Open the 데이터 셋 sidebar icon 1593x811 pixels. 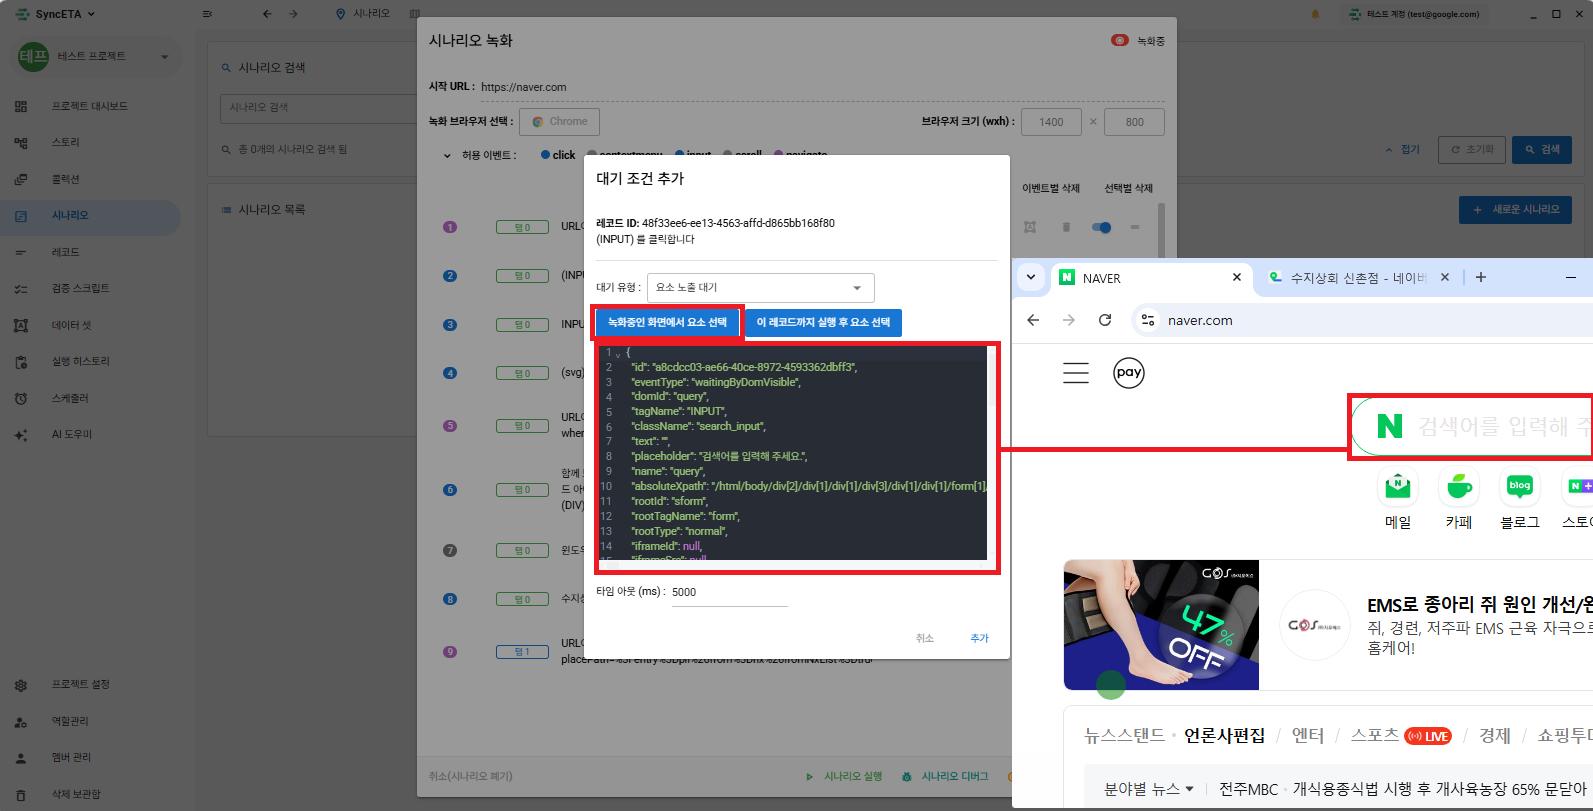pyautogui.click(x=21, y=325)
